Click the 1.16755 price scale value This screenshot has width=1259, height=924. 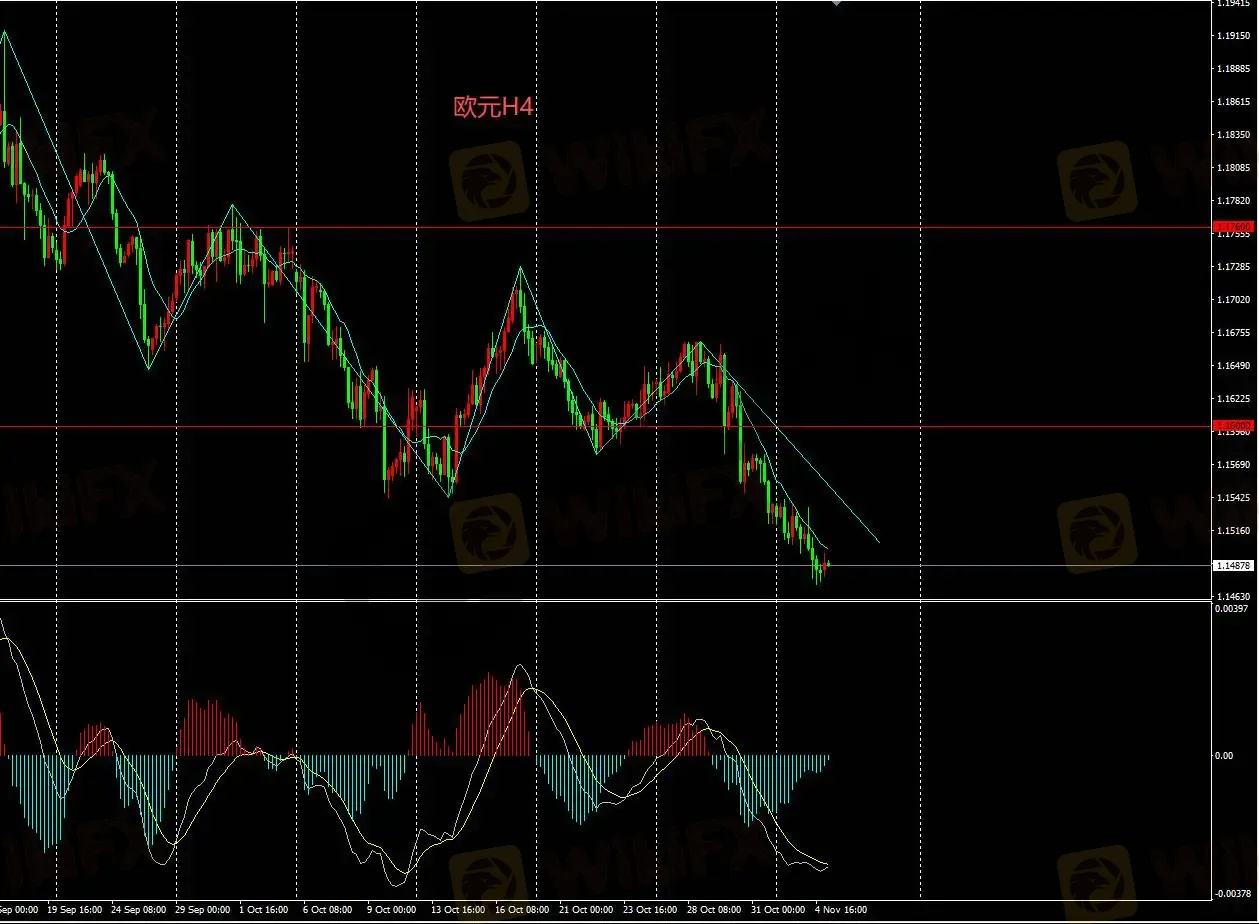(1233, 333)
